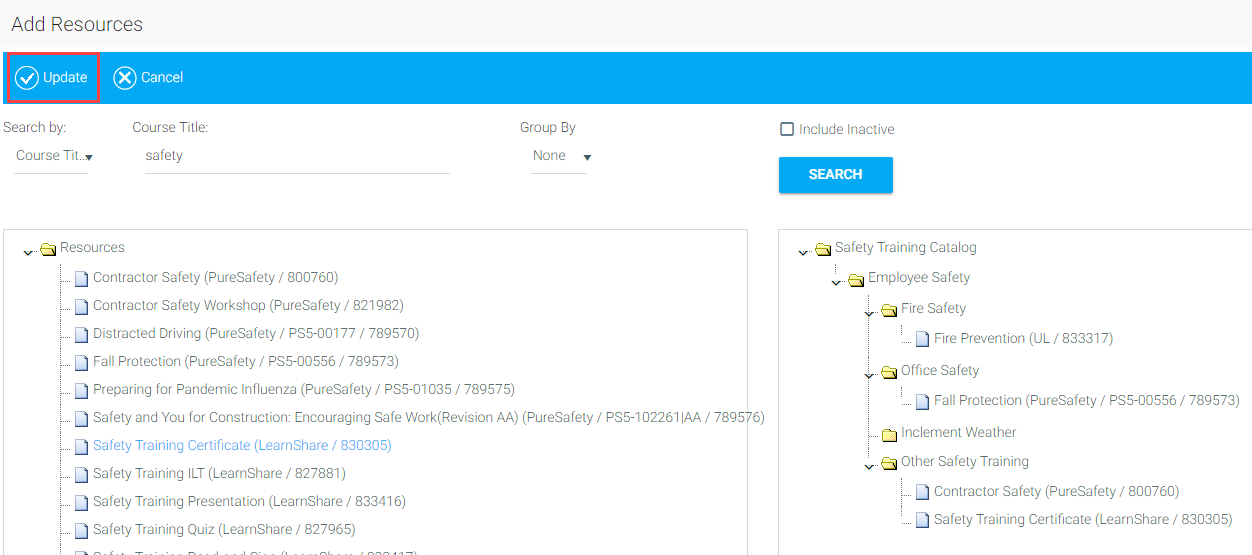
Task: Click the Safety Training Quiz document icon
Action: point(81,530)
